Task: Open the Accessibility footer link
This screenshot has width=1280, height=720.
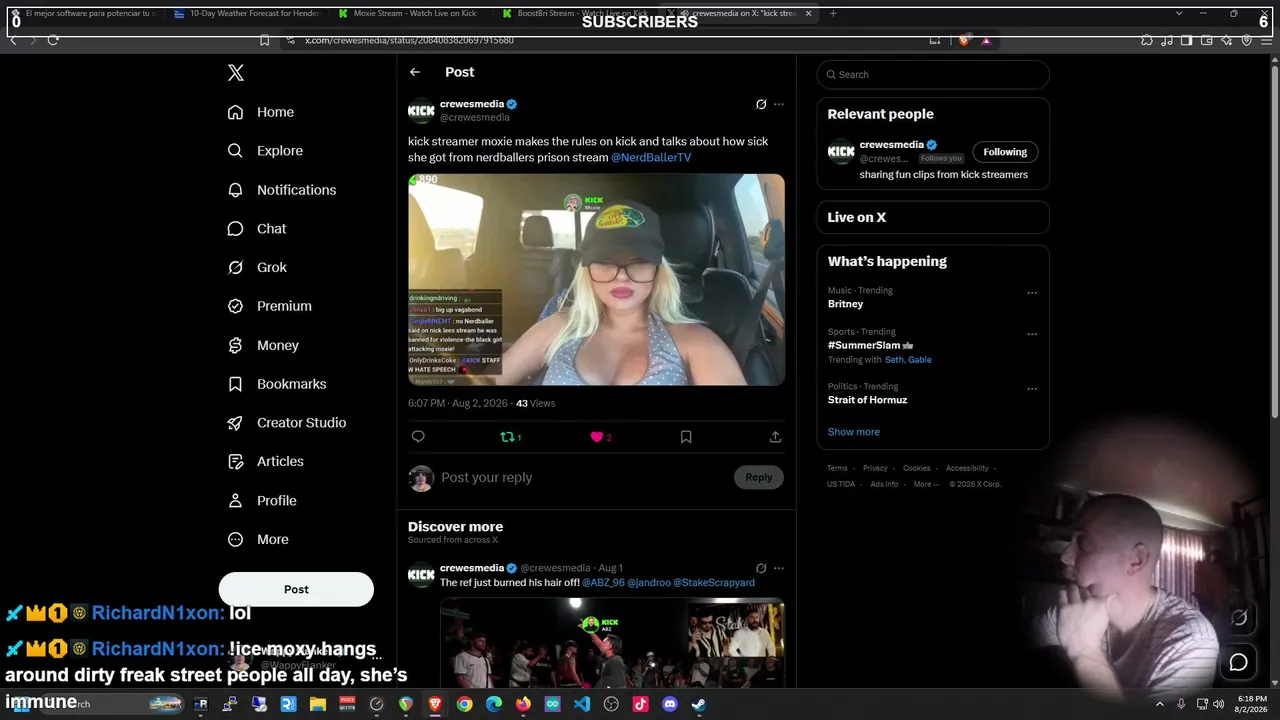Action: click(967, 468)
